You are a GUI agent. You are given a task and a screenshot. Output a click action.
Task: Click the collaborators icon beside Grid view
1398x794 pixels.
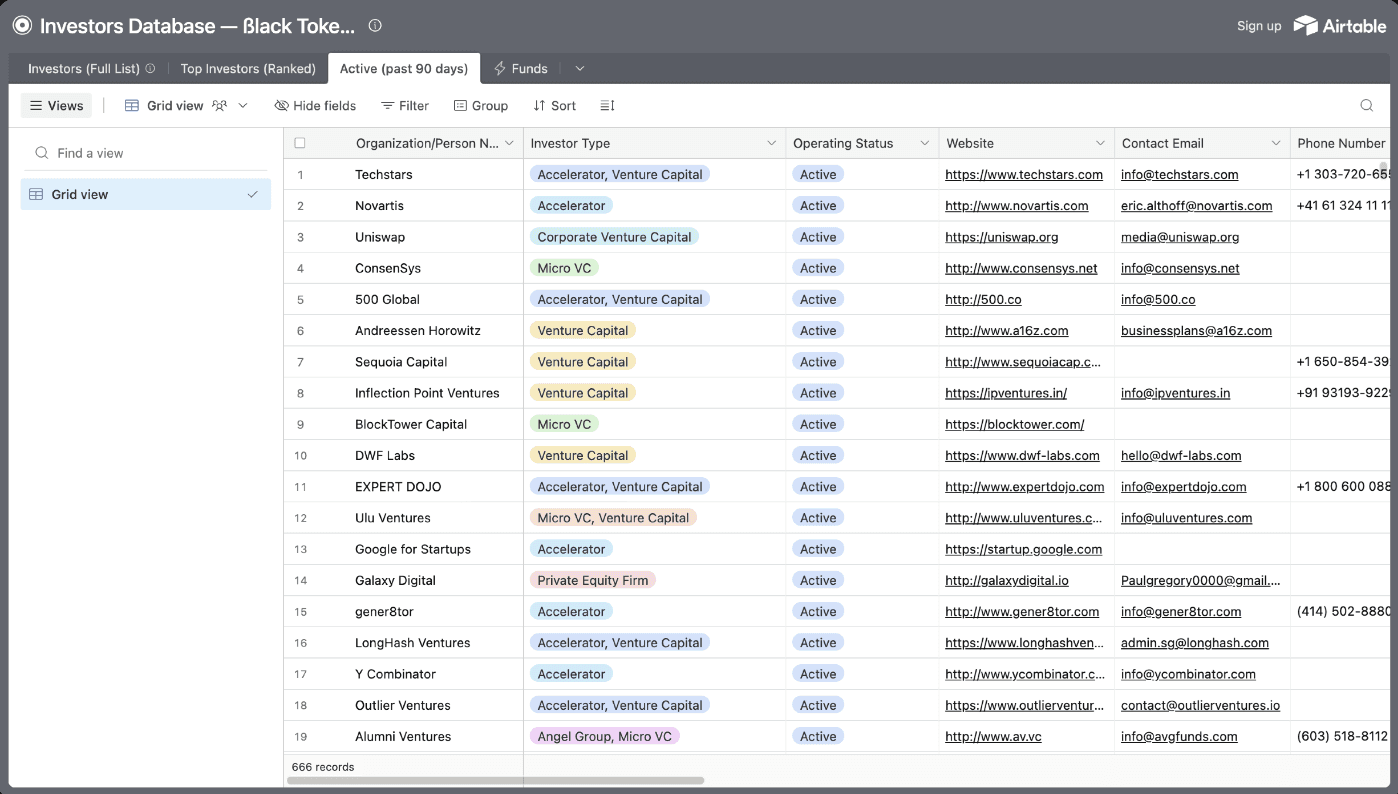pyautogui.click(x=219, y=106)
